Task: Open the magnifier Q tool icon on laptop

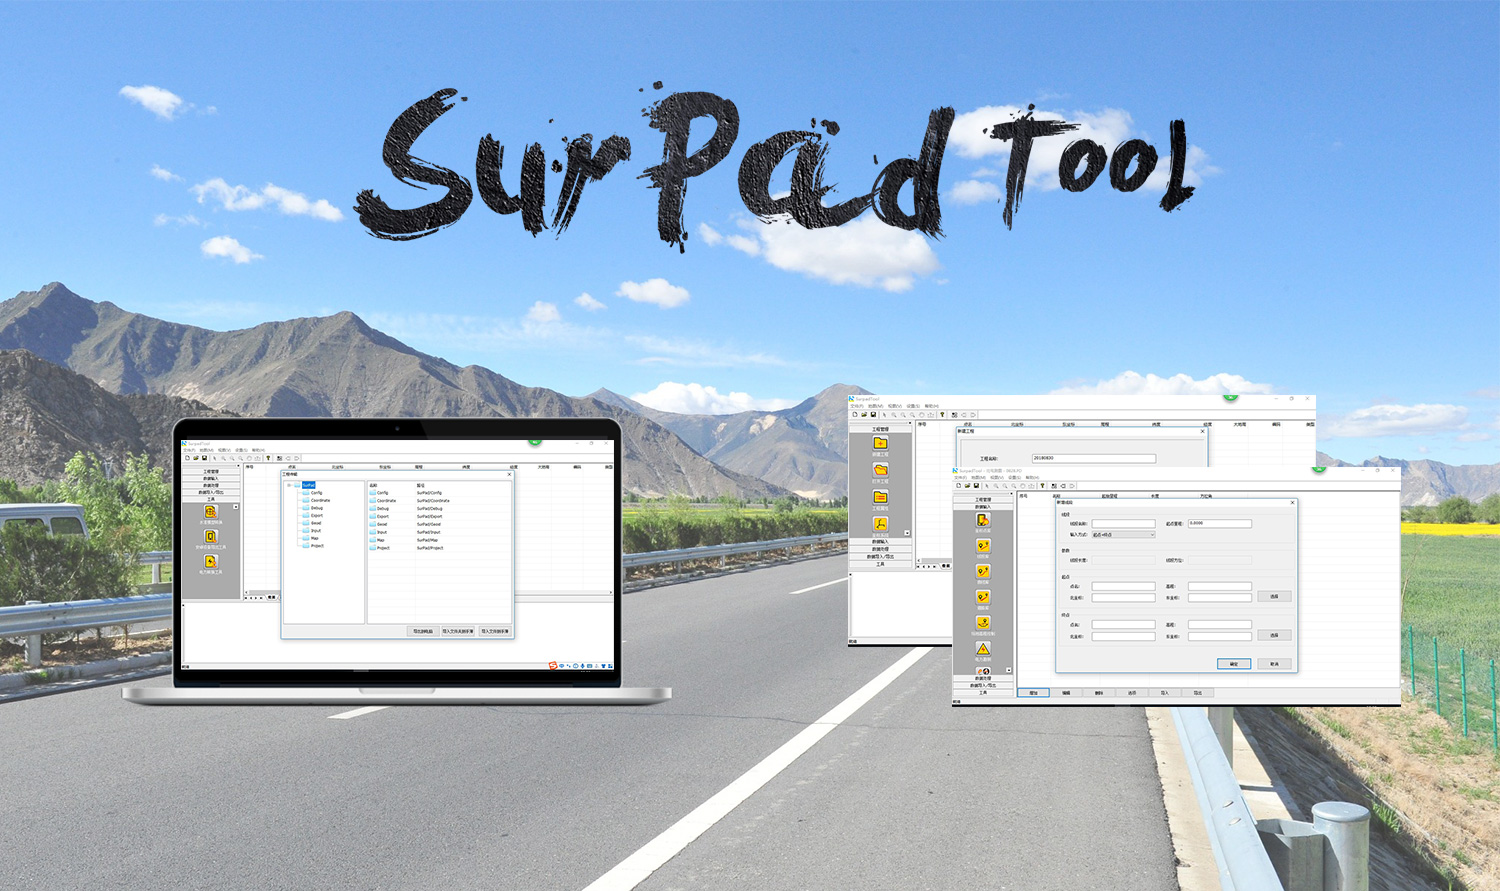Action: click(210, 537)
